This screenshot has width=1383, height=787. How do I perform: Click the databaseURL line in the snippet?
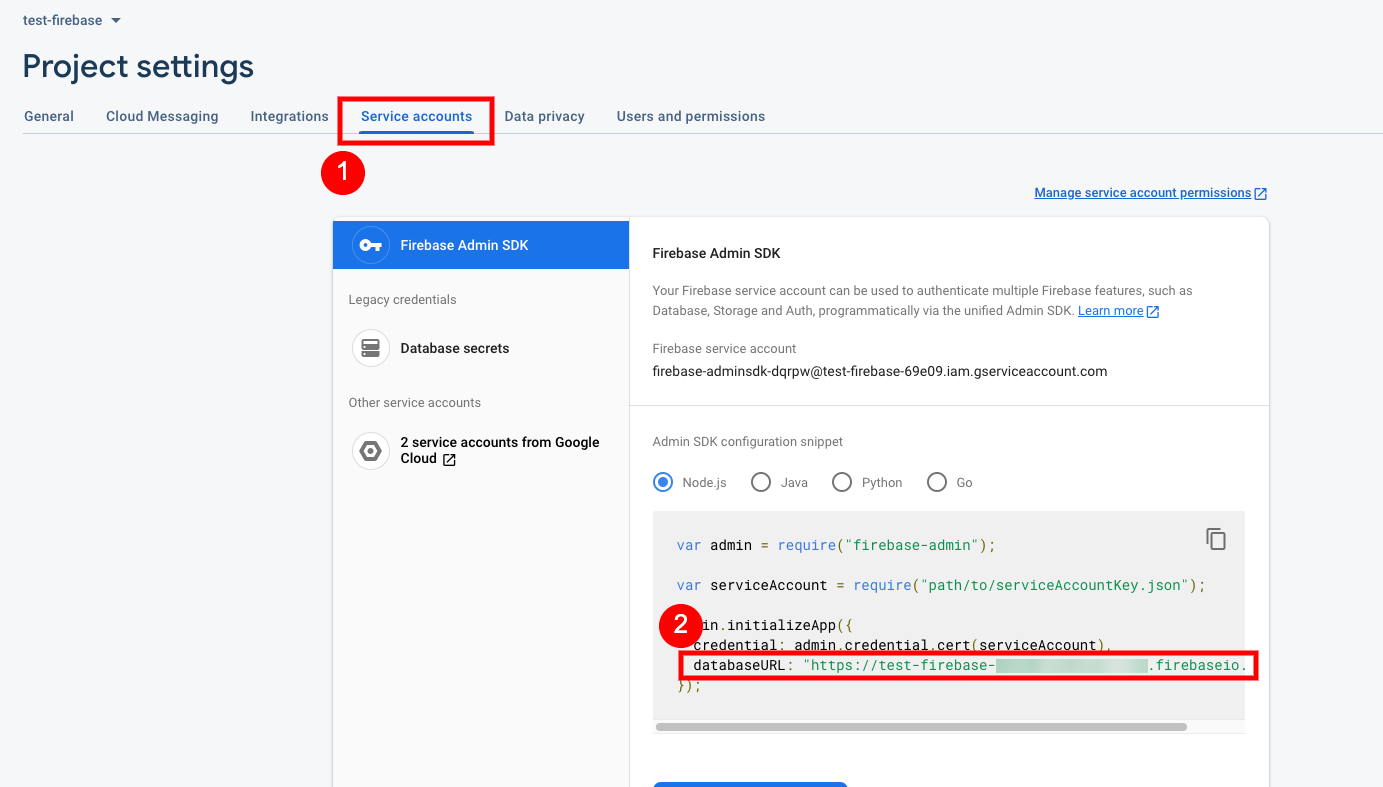tap(970, 665)
